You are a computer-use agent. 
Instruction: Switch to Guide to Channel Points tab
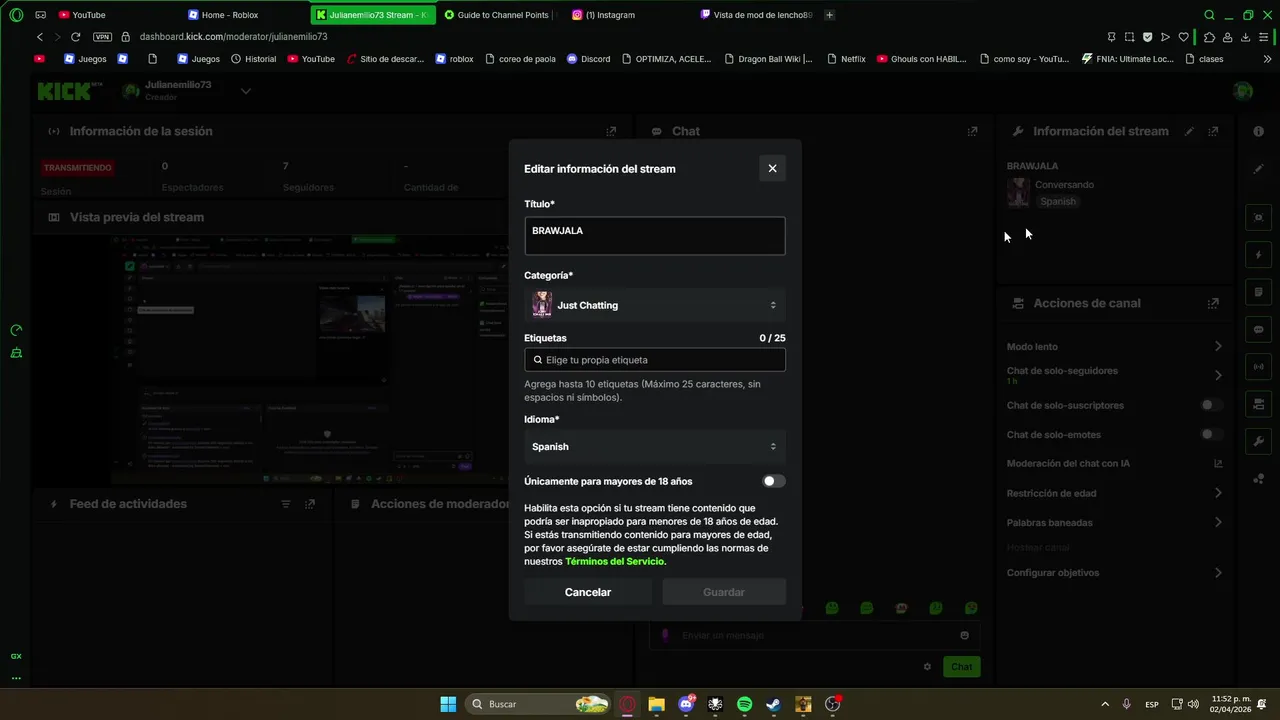(x=500, y=15)
